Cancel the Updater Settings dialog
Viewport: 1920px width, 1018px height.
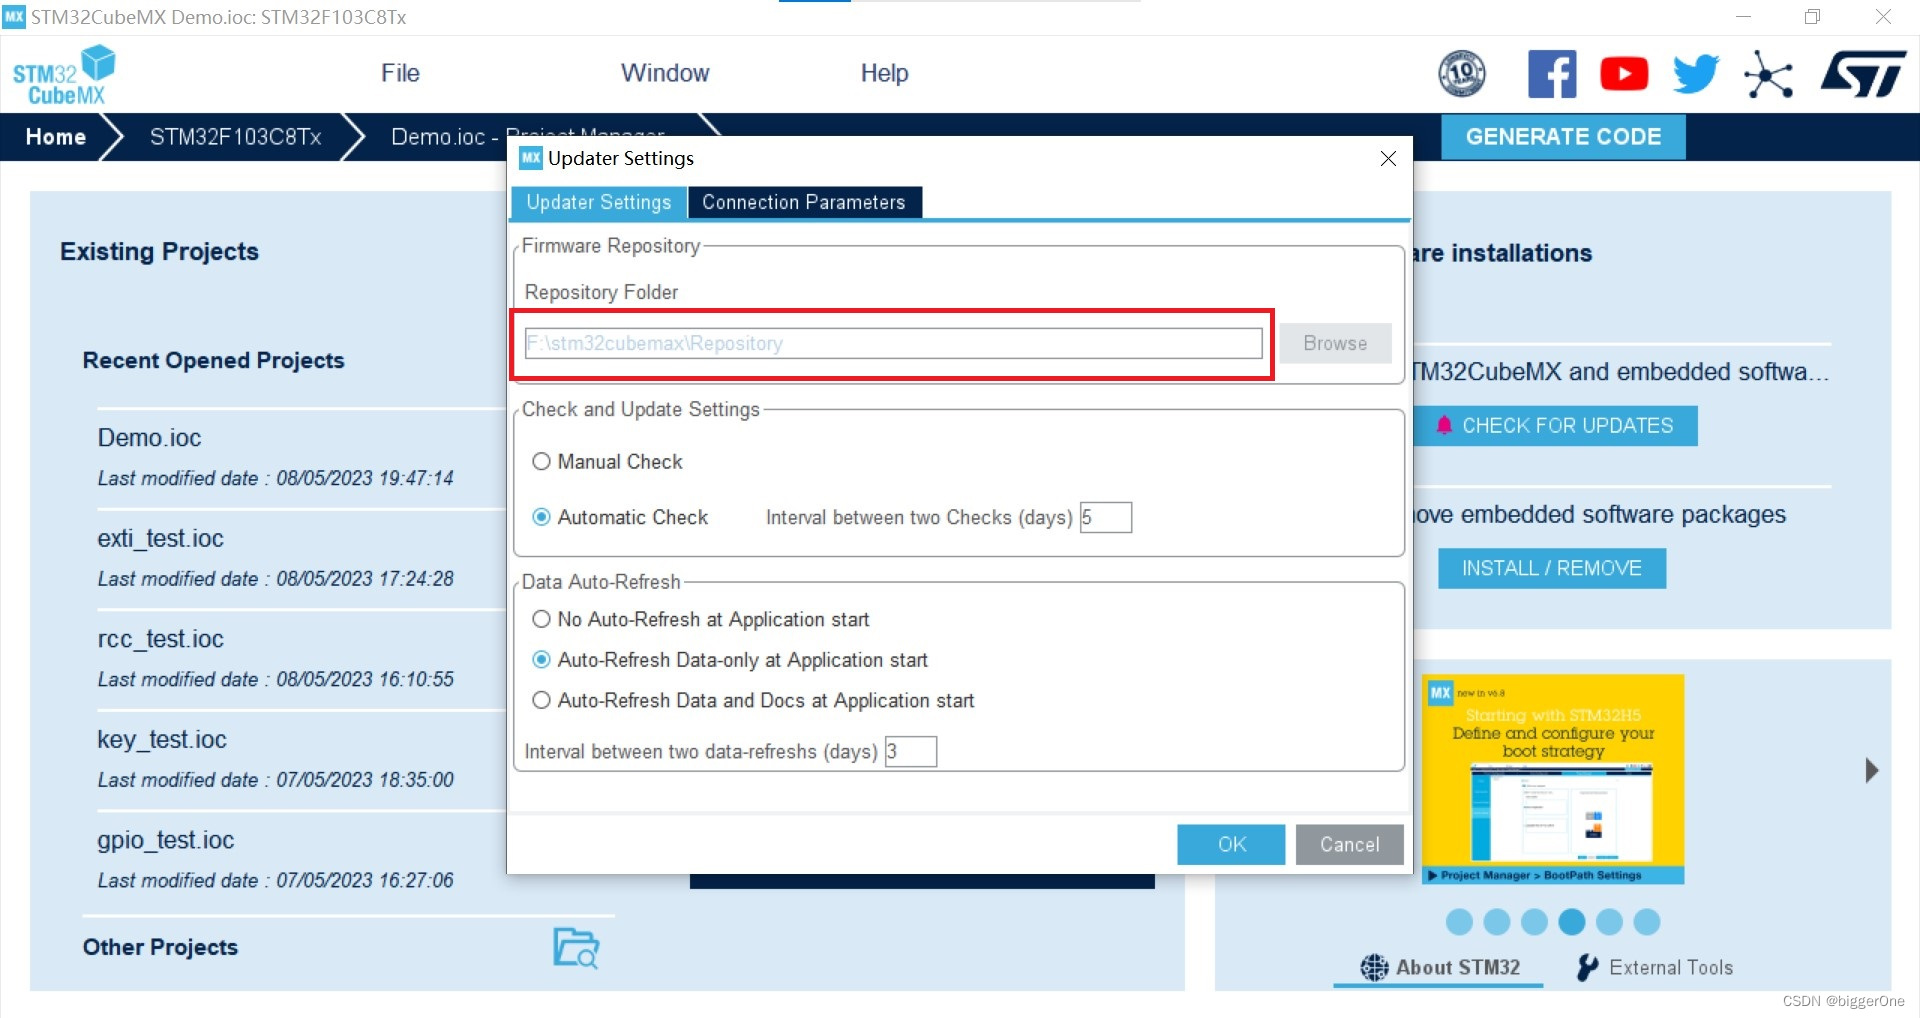tap(1349, 844)
